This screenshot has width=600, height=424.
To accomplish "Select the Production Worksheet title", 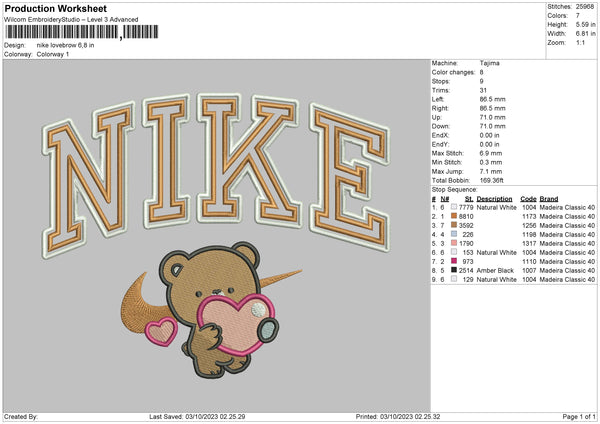I will point(55,8).
